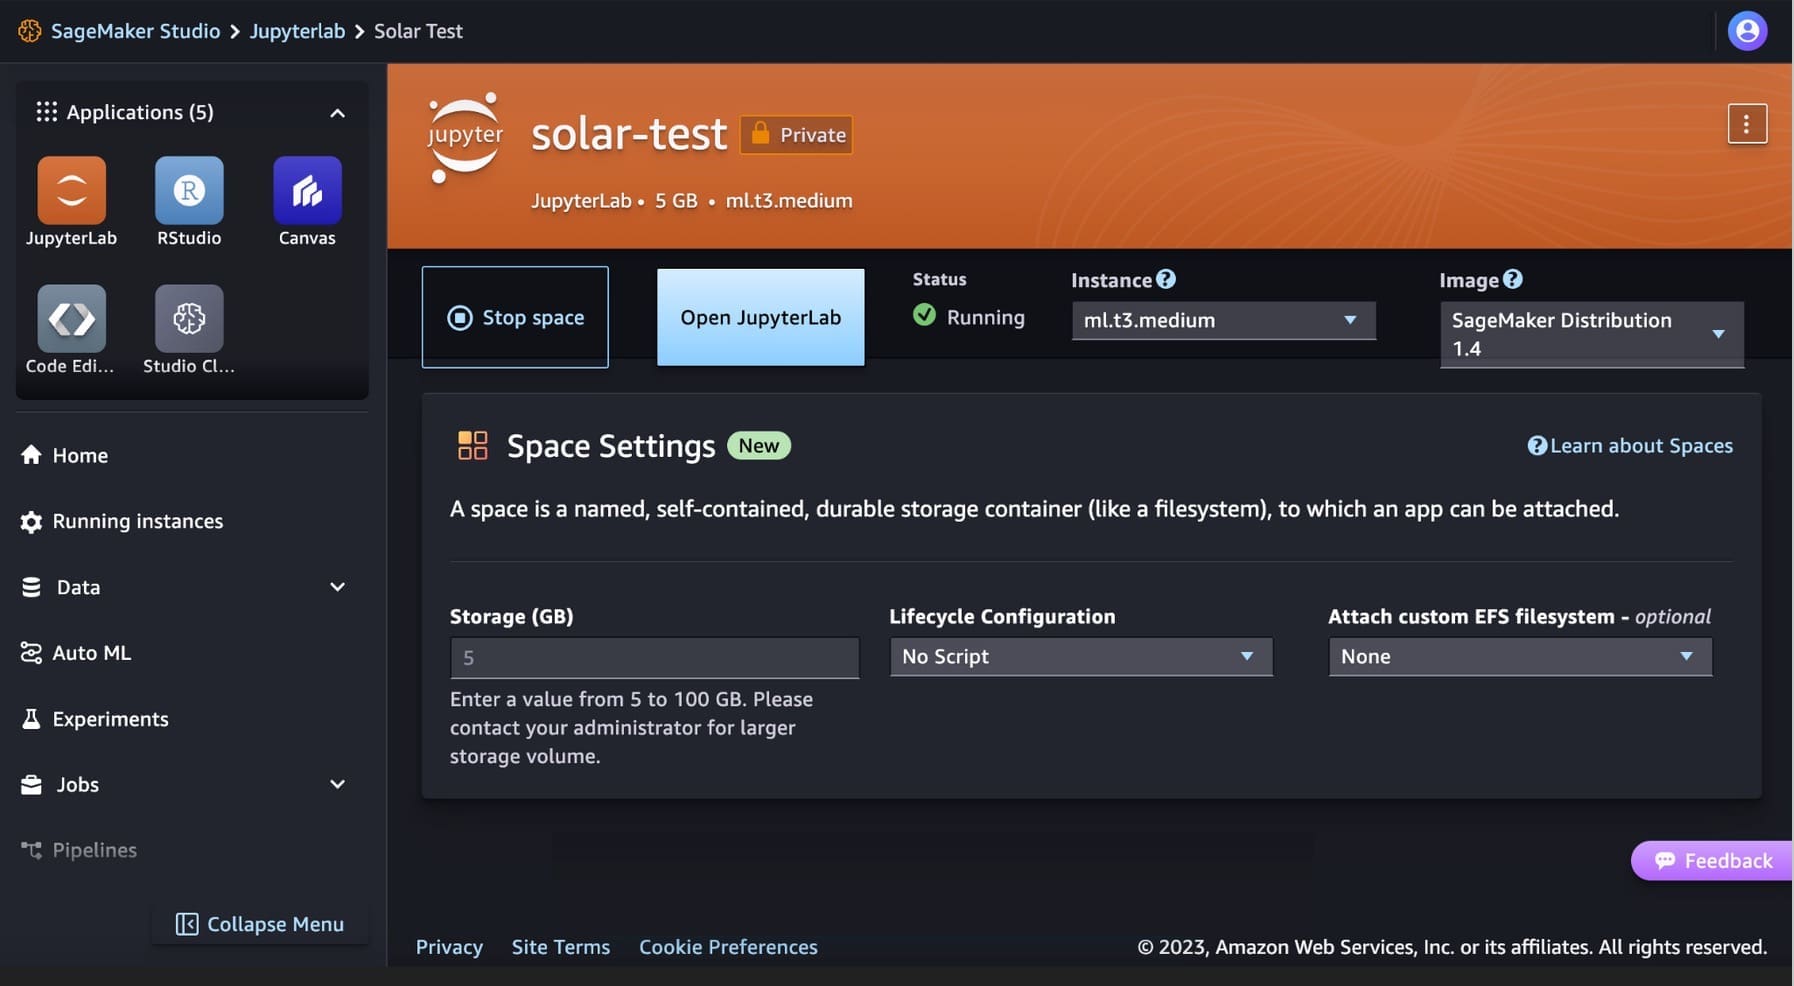Click the Experiments flask icon
The height and width of the screenshot is (986, 1794).
tap(31, 719)
